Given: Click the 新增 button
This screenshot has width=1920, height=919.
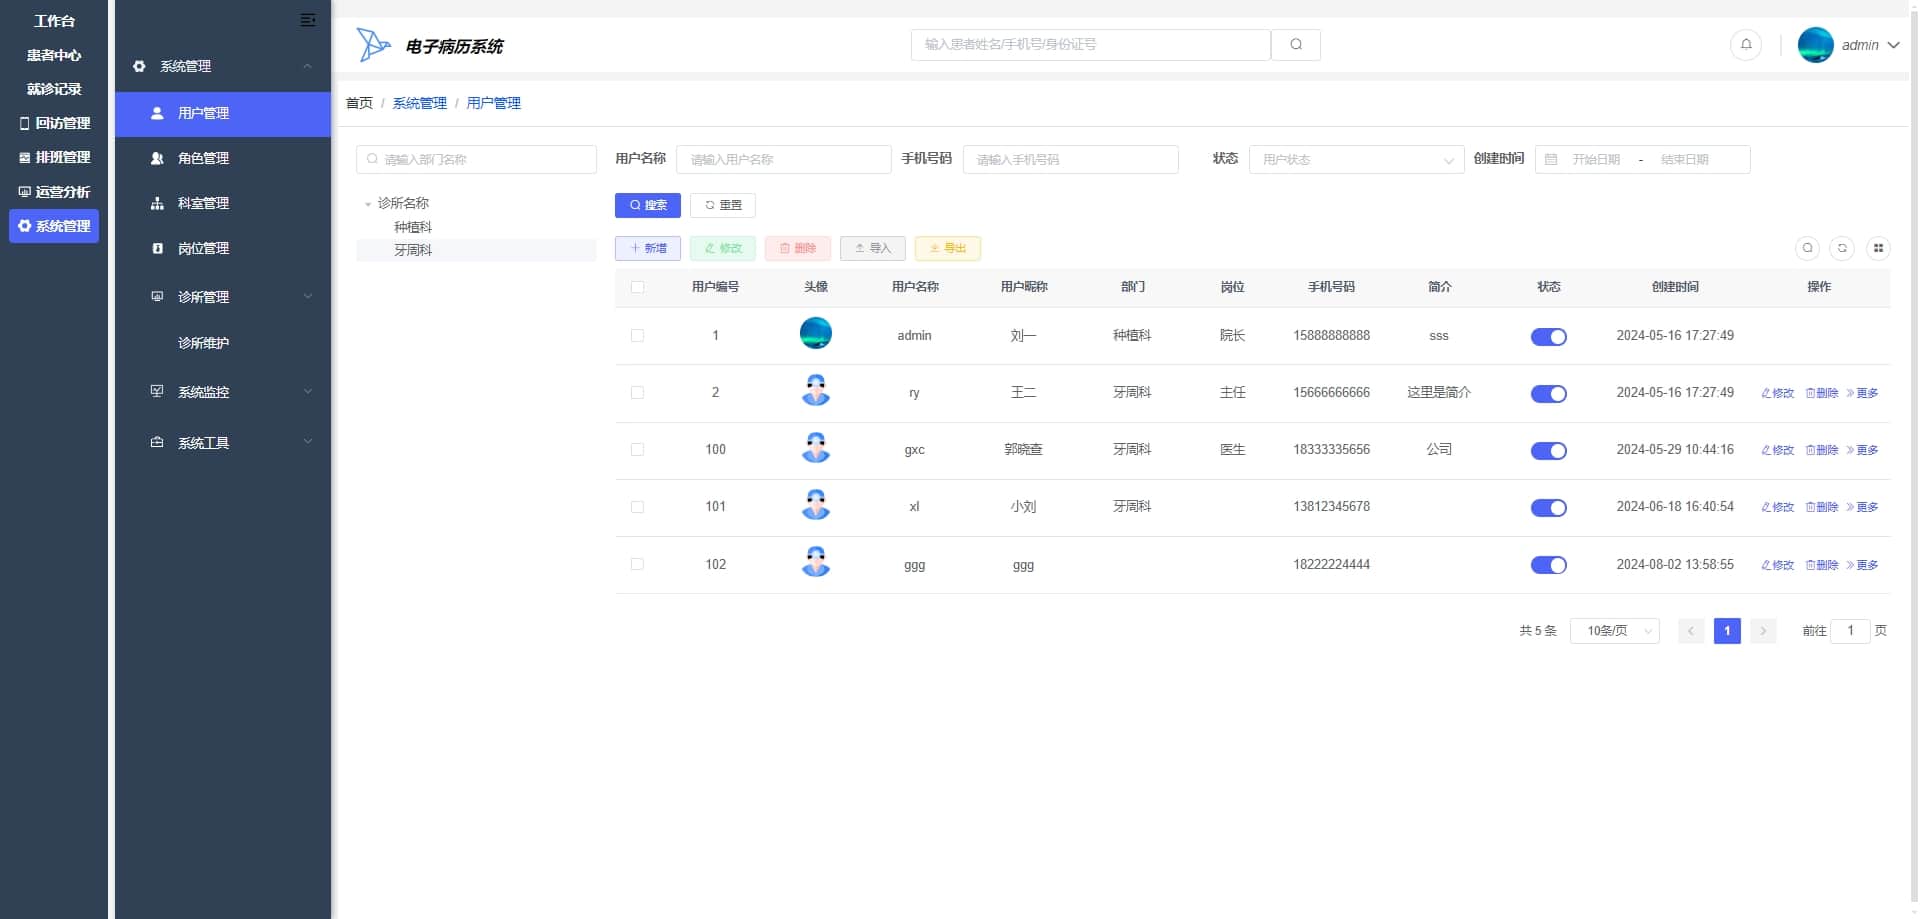Looking at the screenshot, I should (x=648, y=248).
